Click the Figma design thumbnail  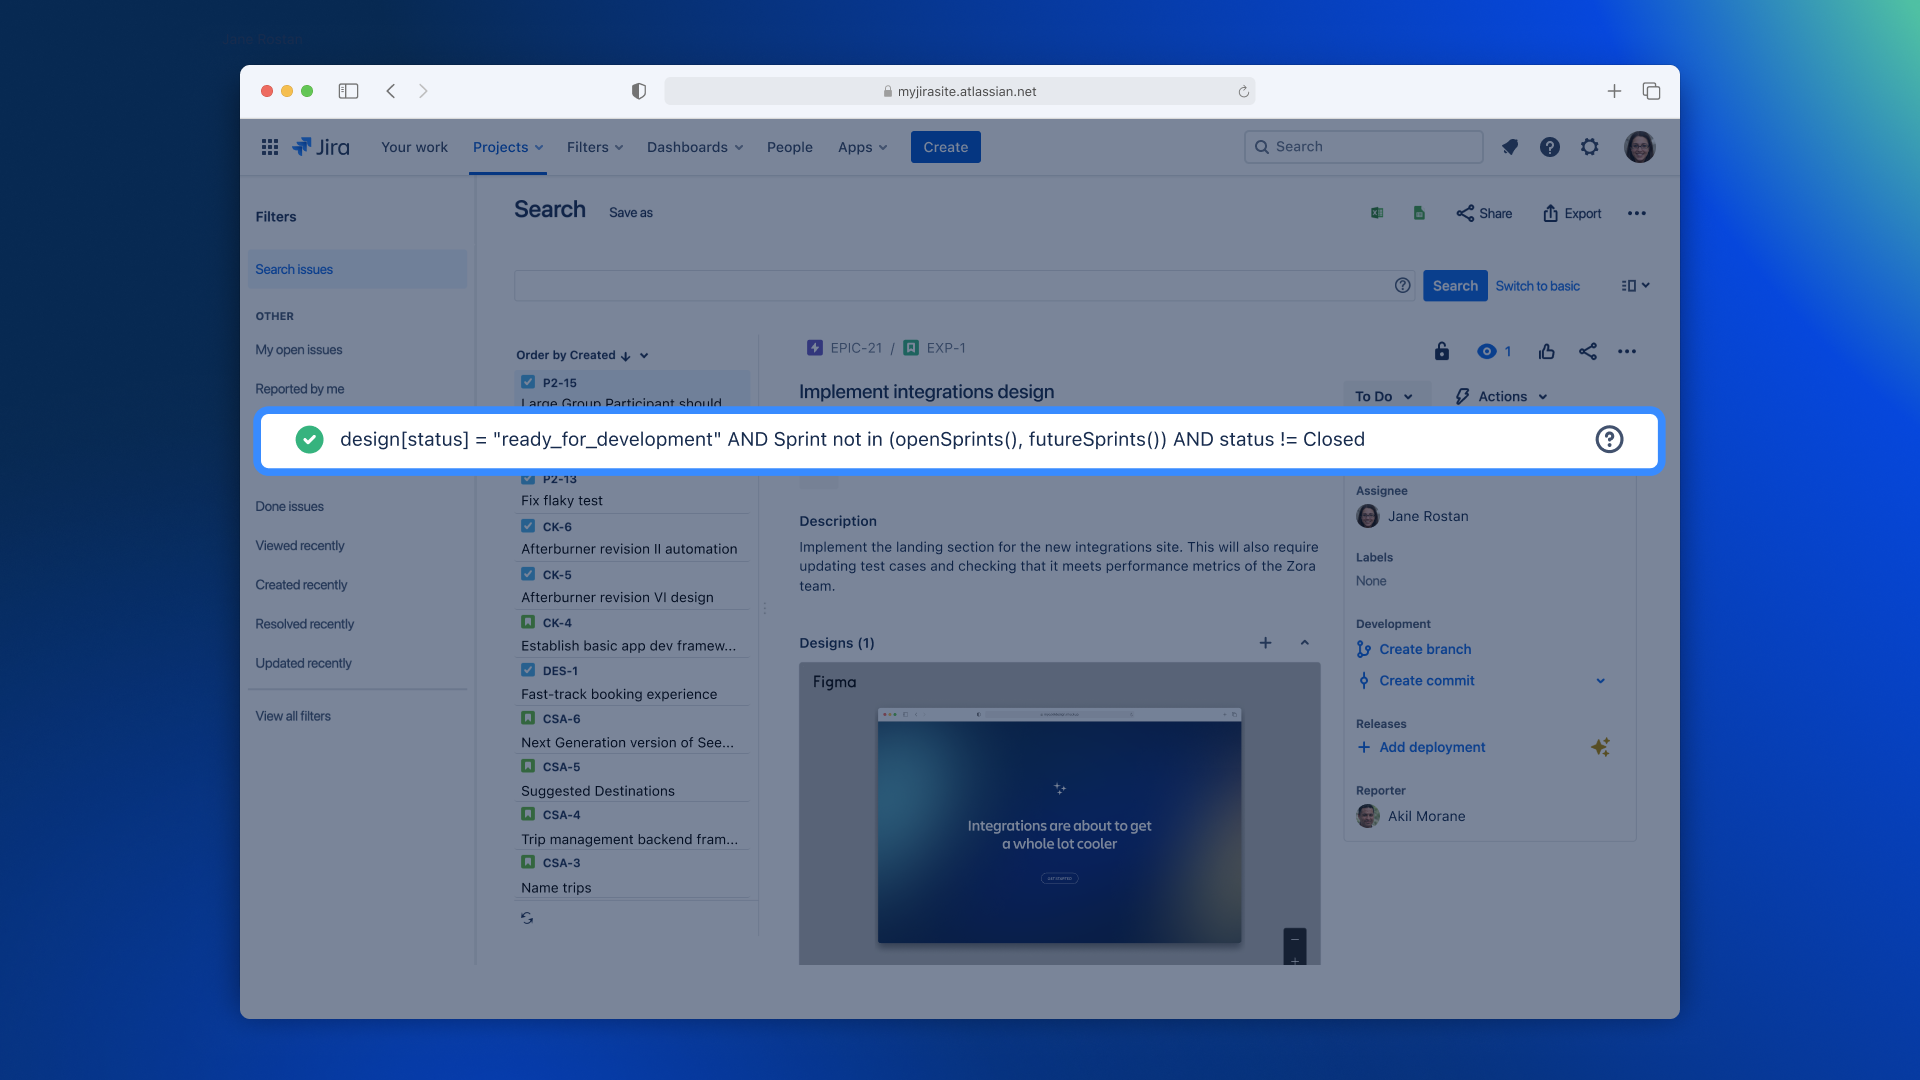[x=1059, y=827]
